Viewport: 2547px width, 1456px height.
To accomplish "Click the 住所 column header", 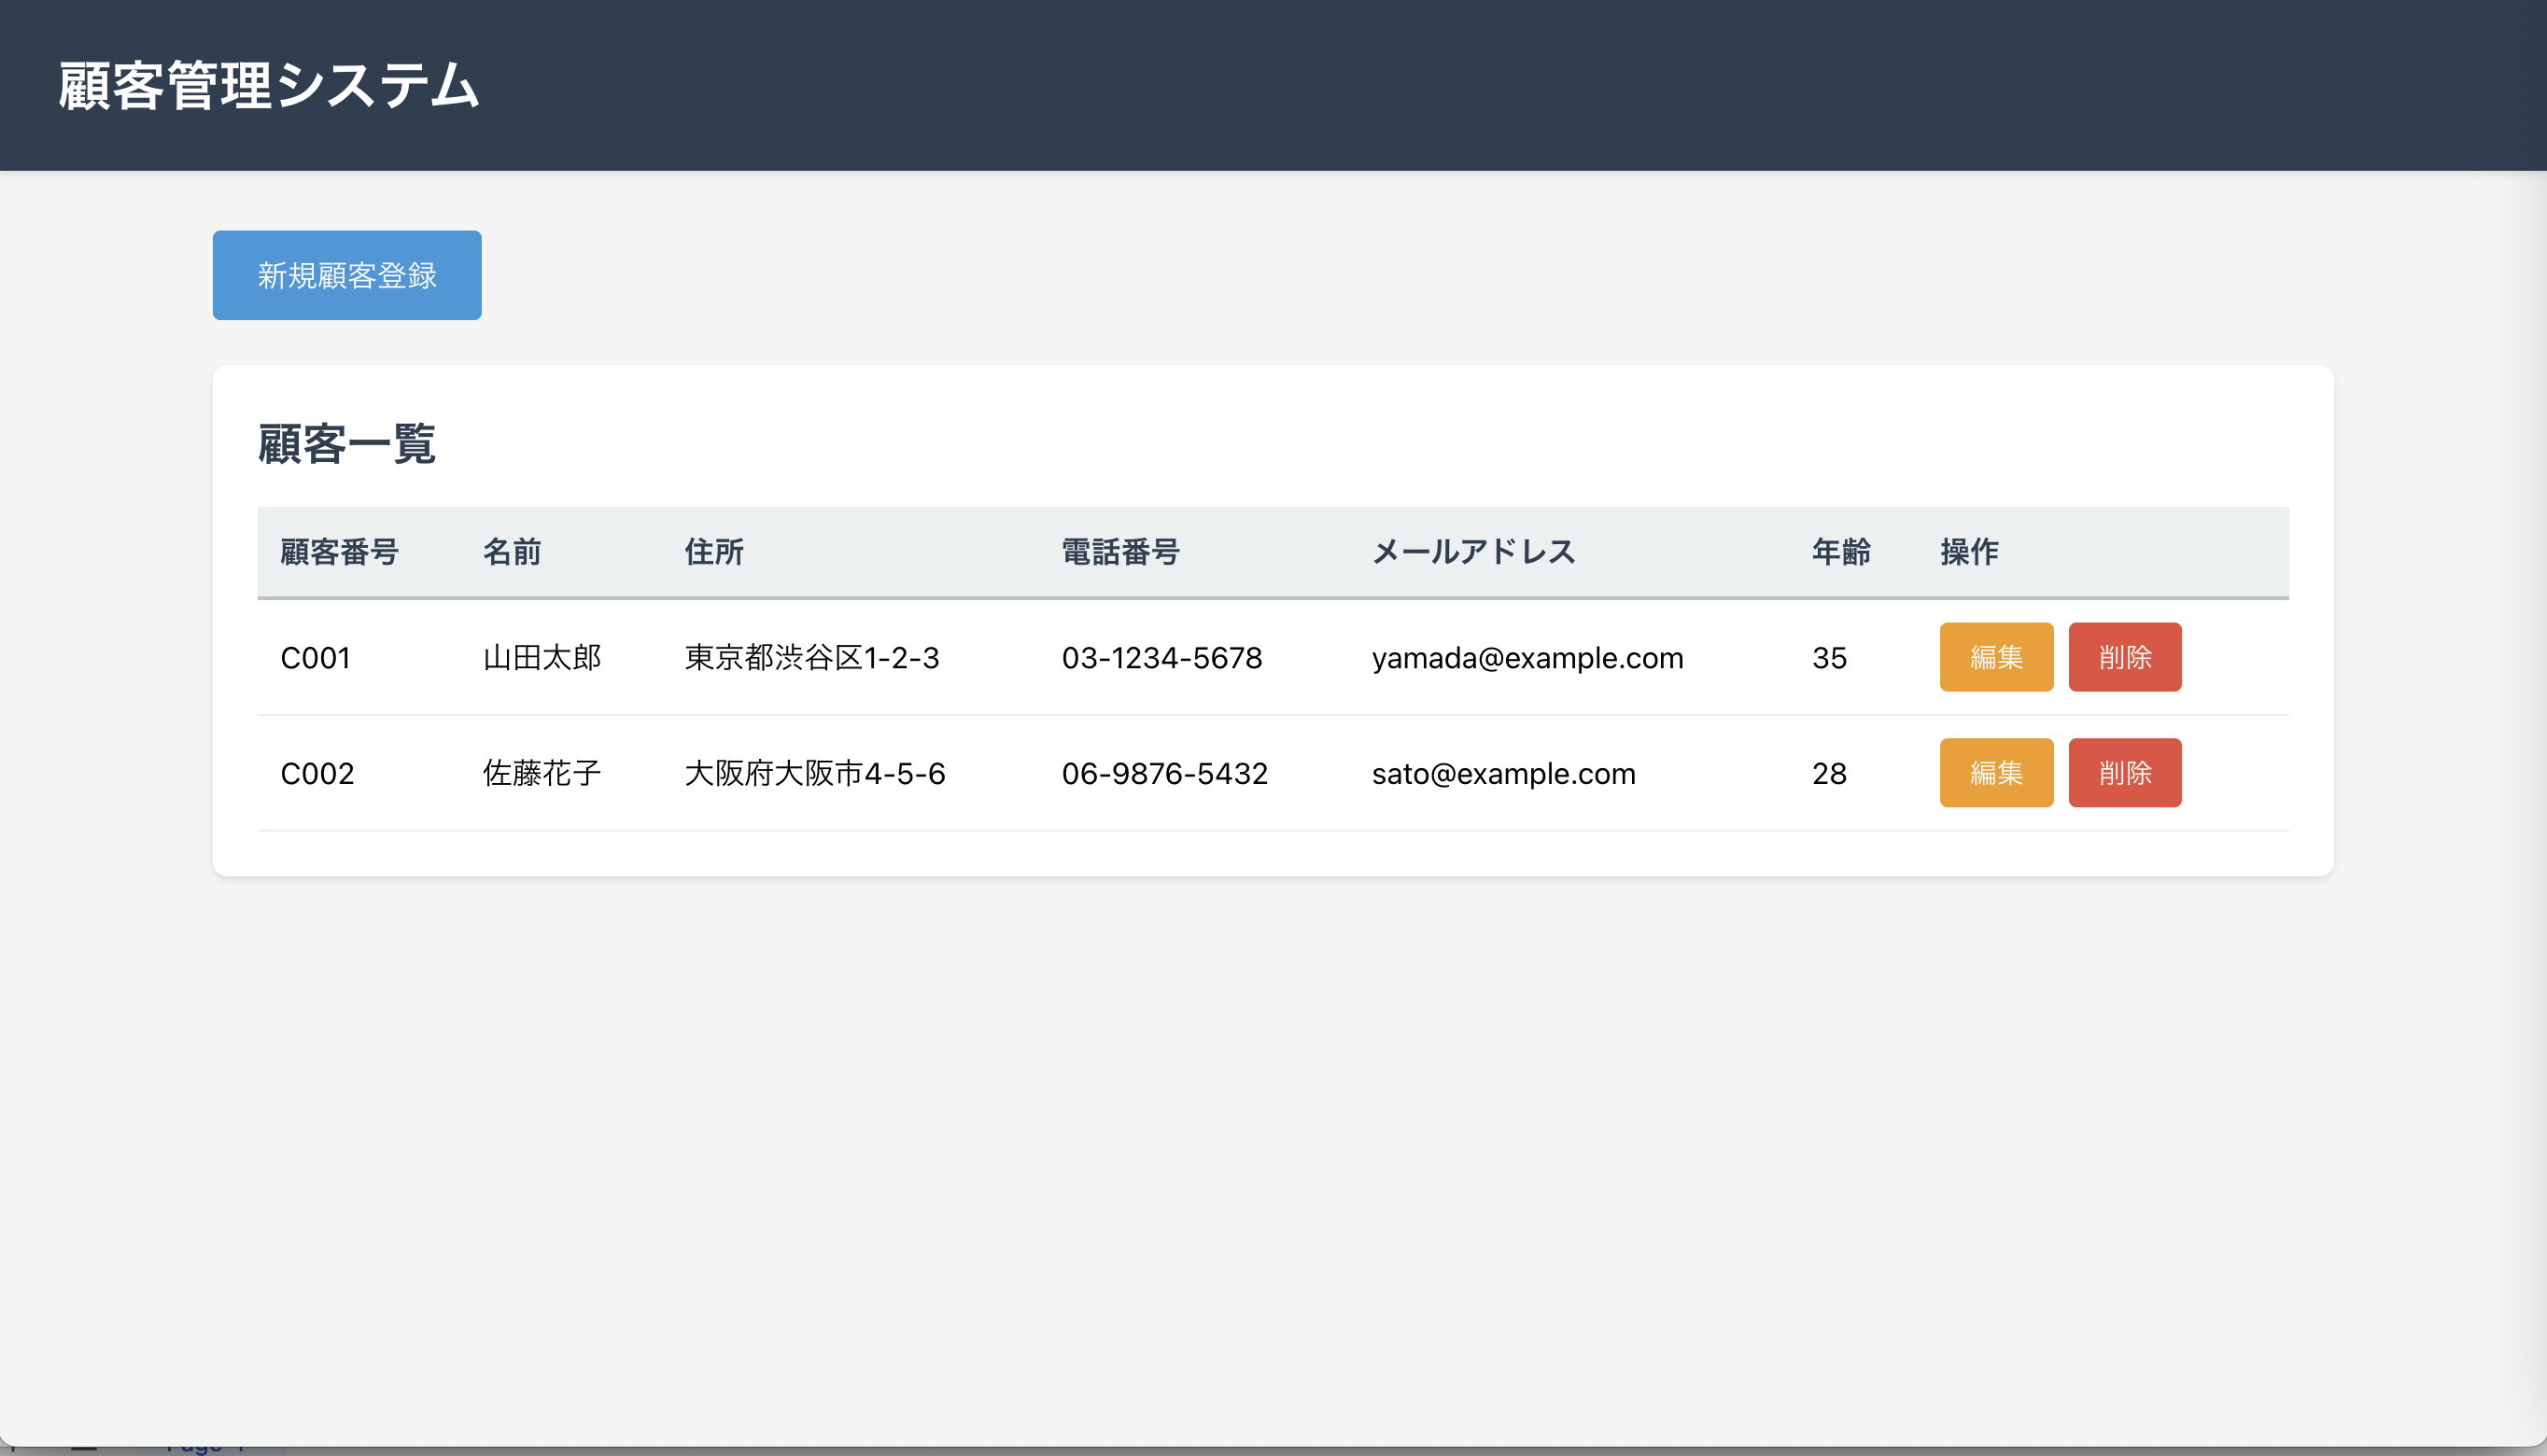I will point(713,552).
